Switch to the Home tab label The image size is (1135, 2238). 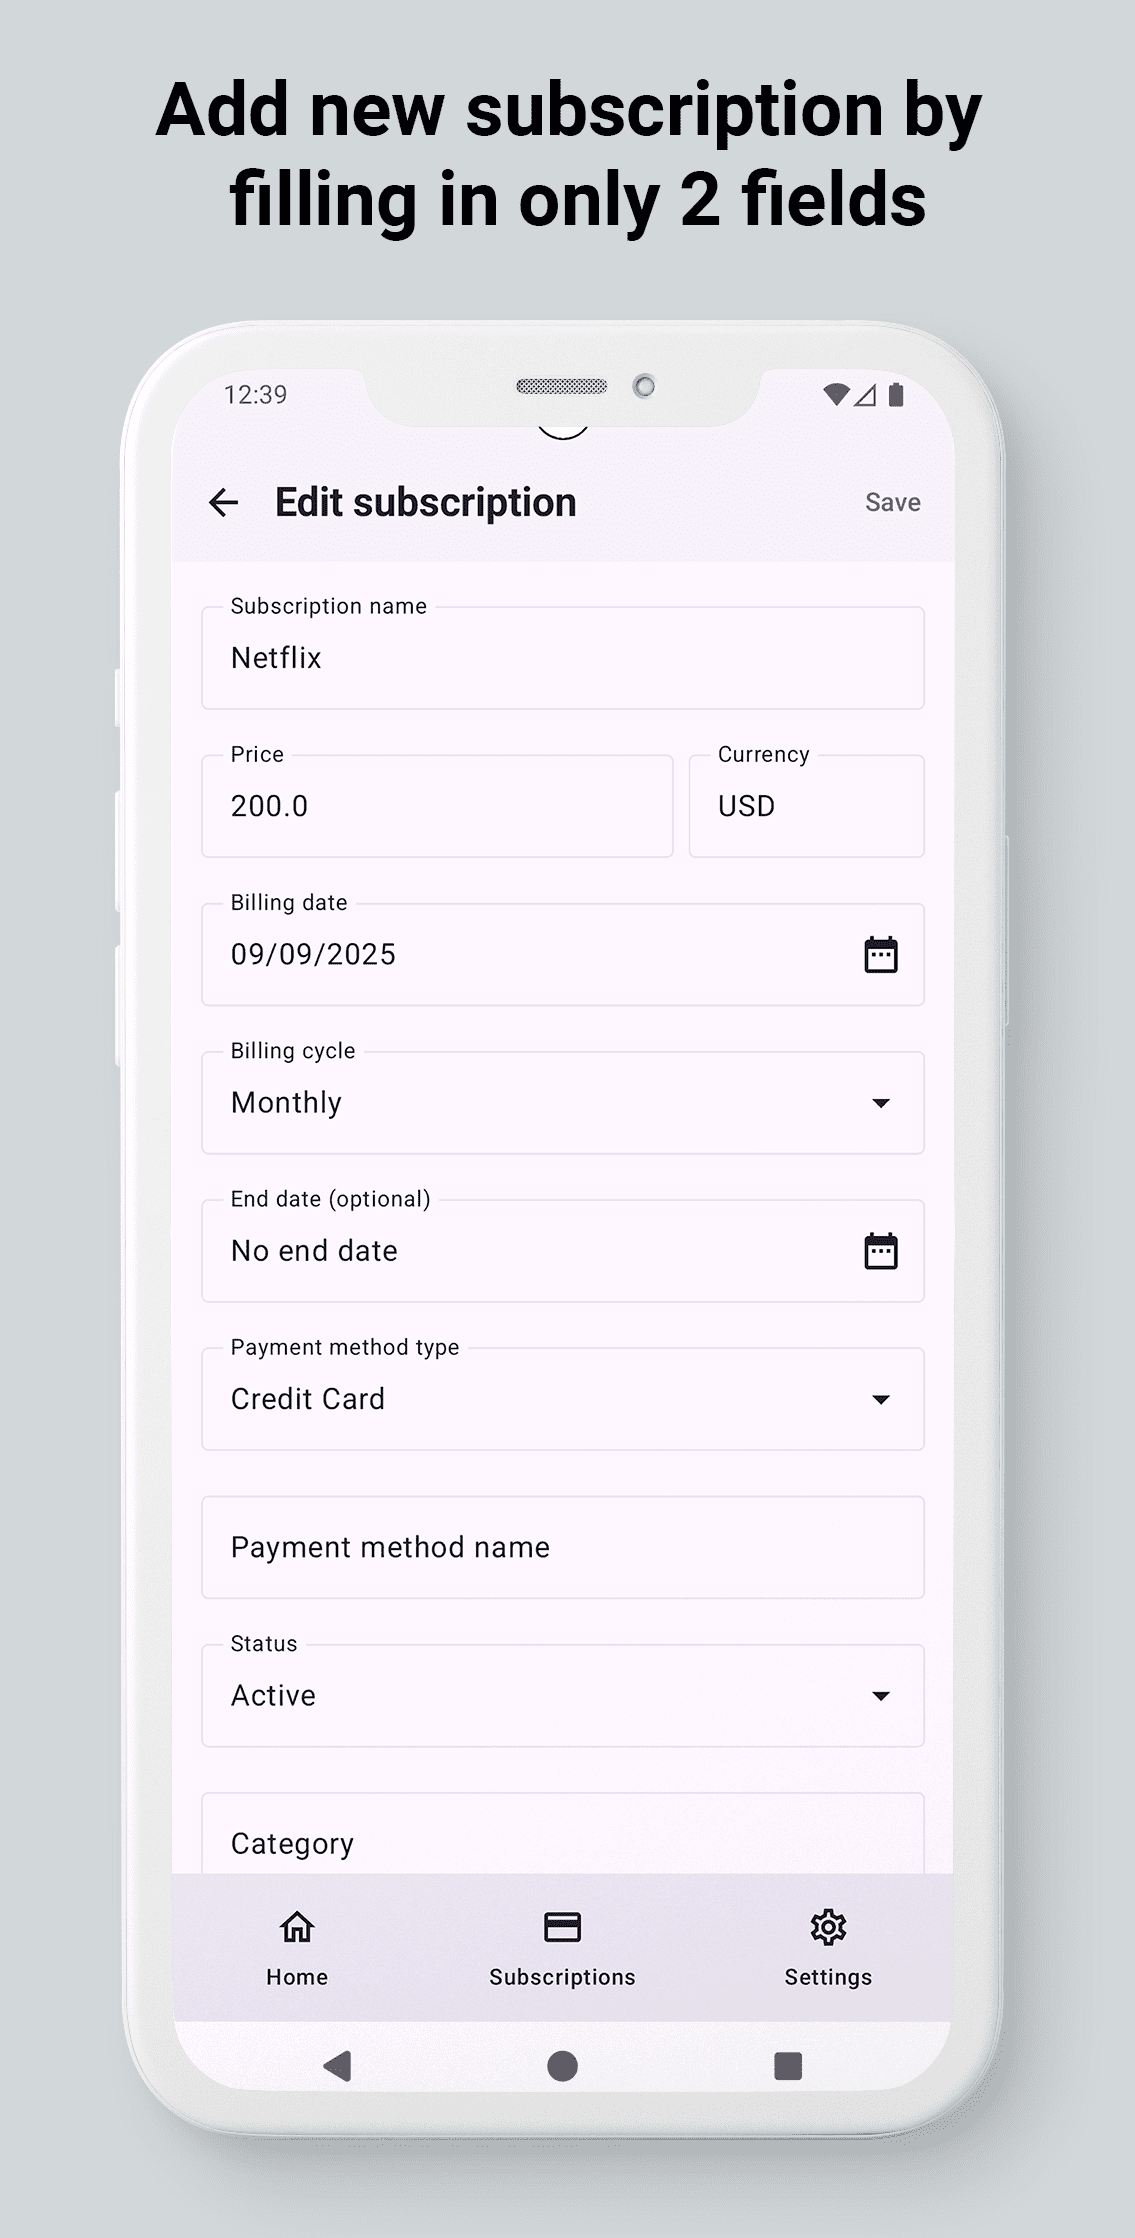pyautogui.click(x=297, y=1977)
